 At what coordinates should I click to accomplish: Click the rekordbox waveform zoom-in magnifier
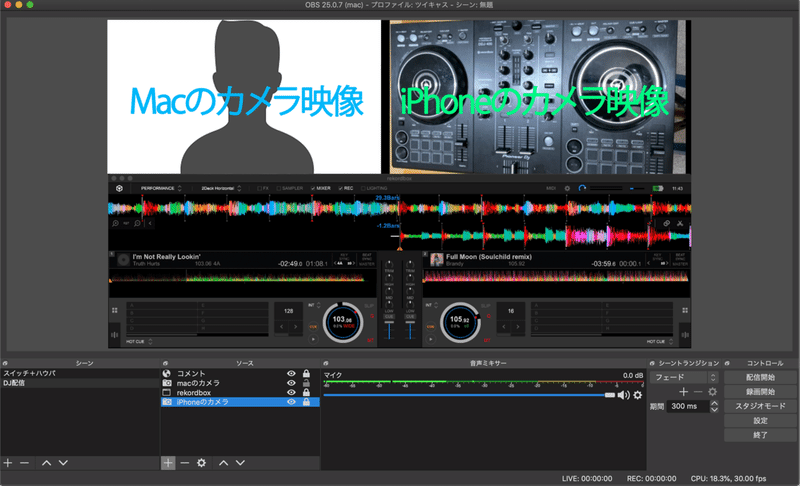tap(116, 223)
